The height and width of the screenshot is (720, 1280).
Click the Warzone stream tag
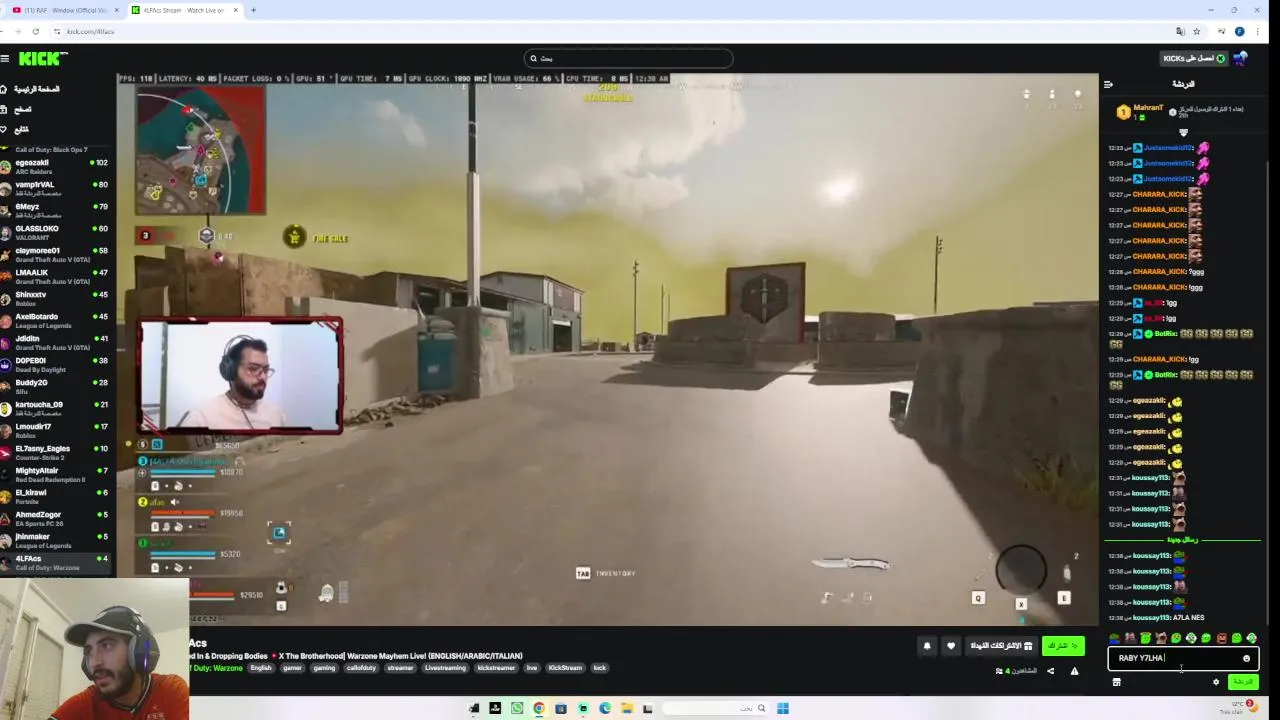pos(215,668)
